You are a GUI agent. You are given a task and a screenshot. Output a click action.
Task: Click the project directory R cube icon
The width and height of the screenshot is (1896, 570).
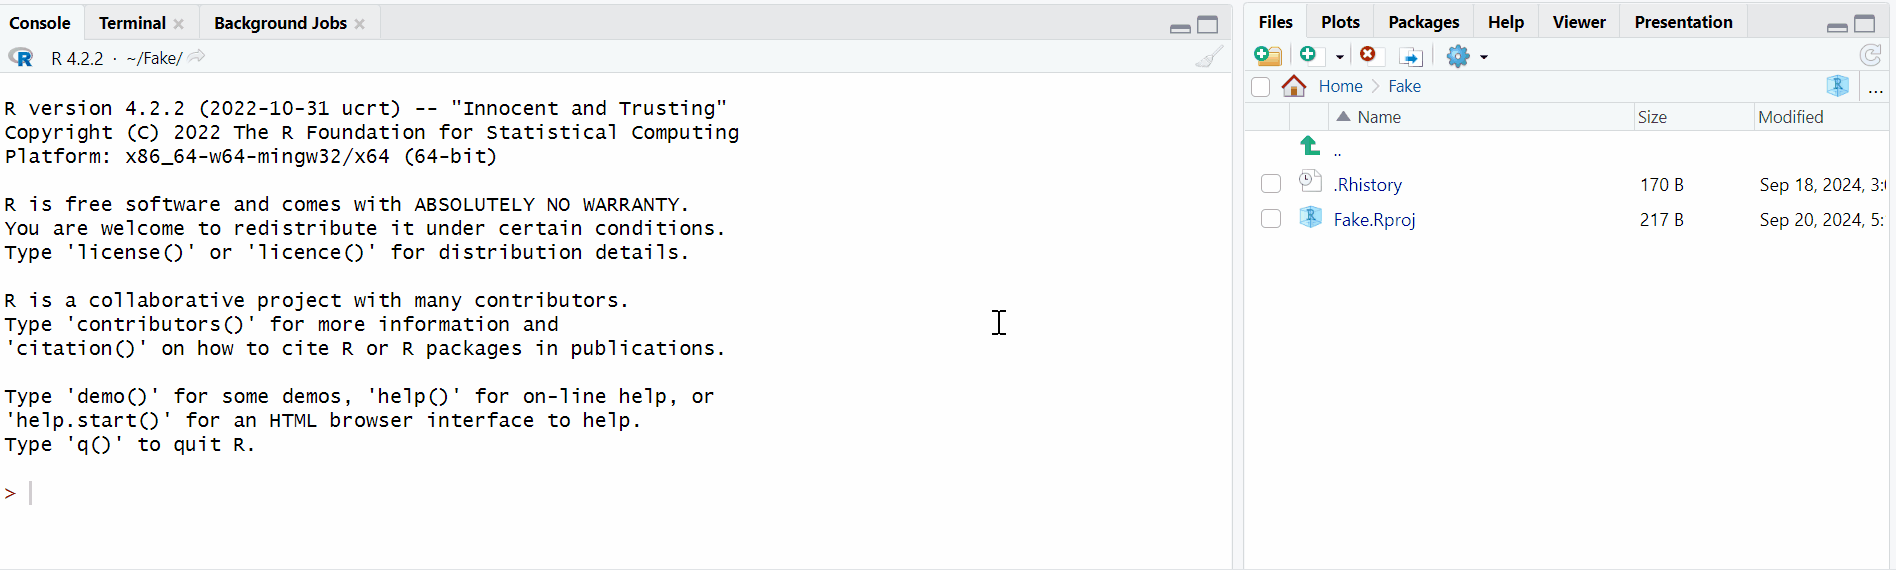point(1838,86)
